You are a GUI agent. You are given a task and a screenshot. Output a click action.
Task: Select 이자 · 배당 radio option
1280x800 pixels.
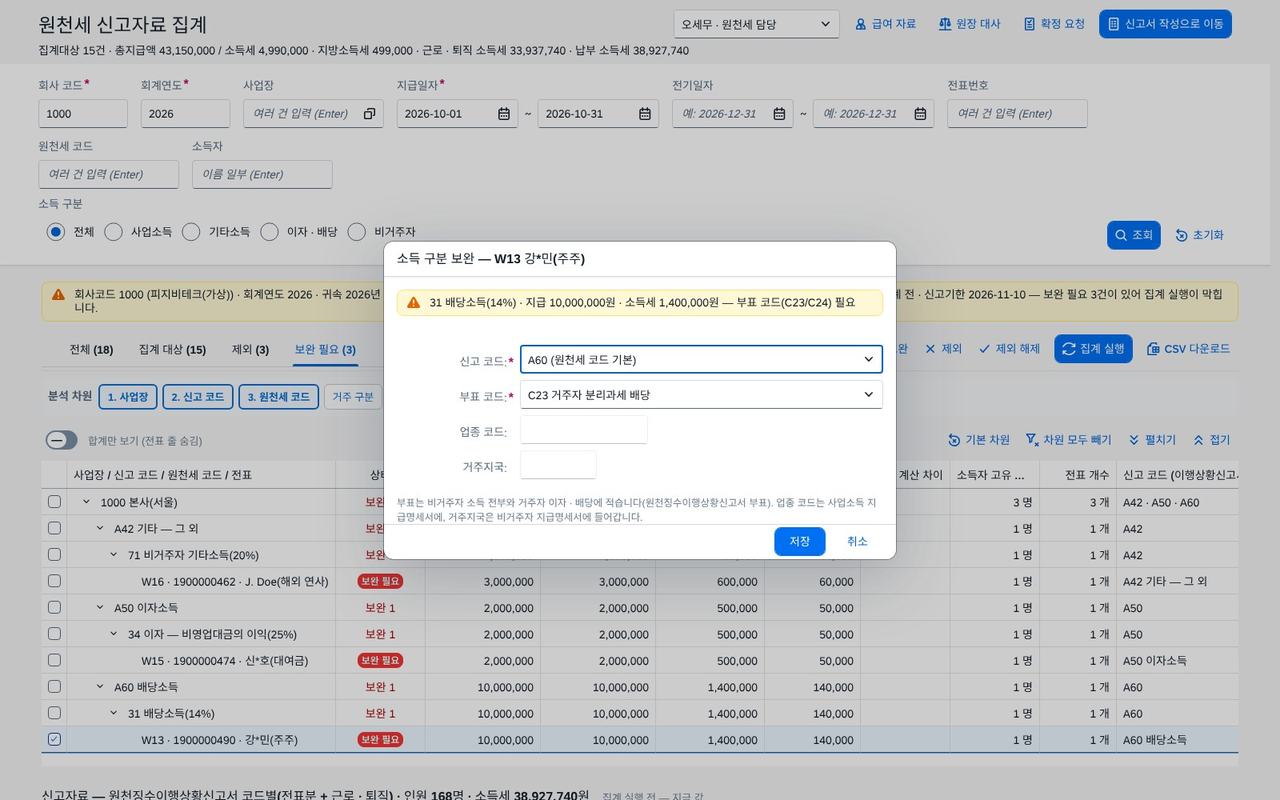pyautogui.click(x=269, y=232)
